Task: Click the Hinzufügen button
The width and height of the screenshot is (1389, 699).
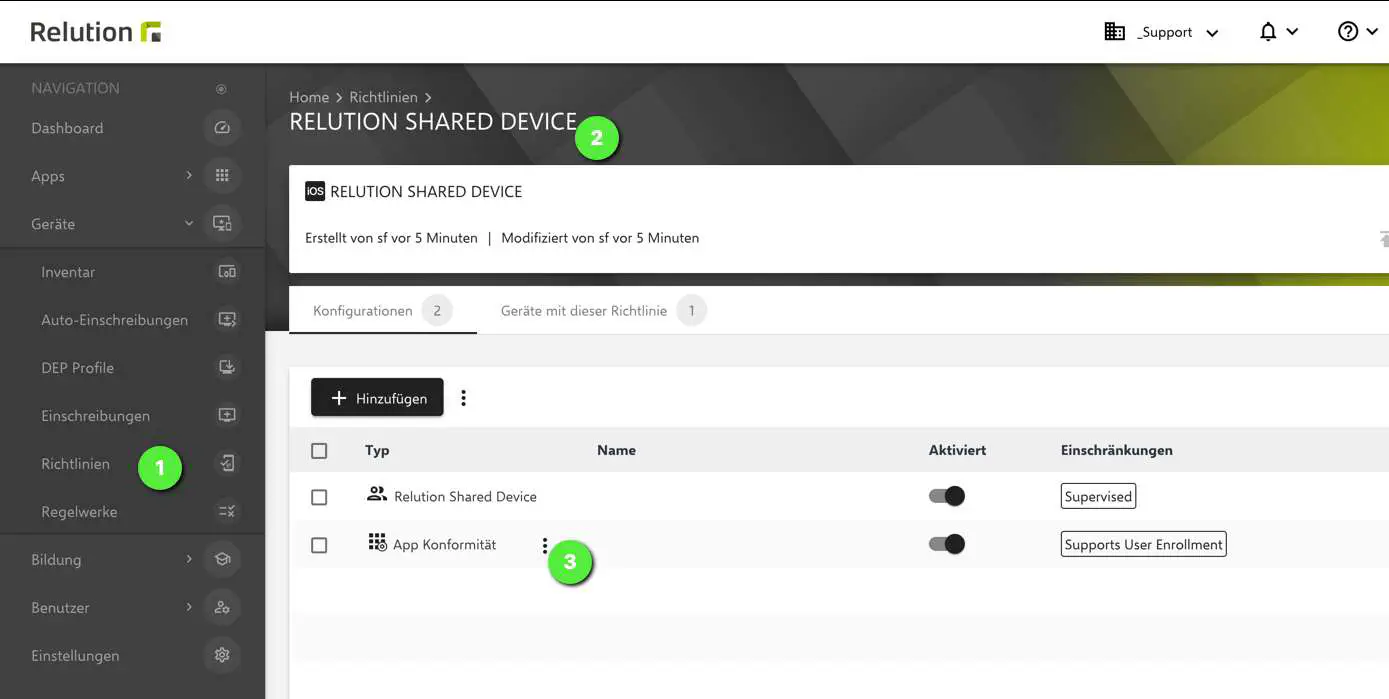Action: (377, 397)
